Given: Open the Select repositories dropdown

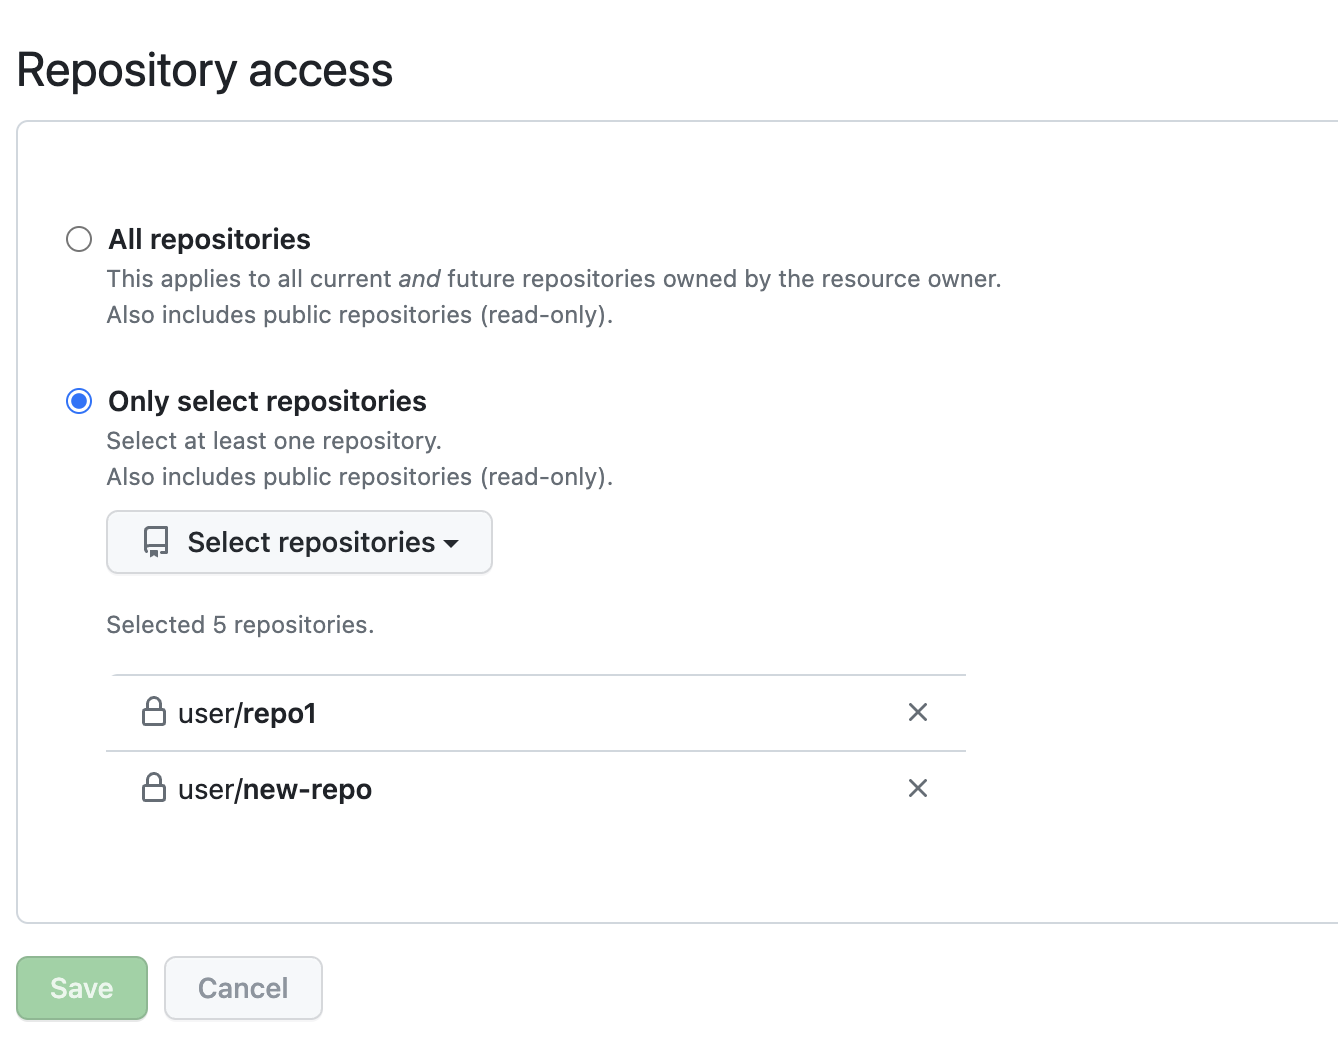Looking at the screenshot, I should [x=299, y=542].
